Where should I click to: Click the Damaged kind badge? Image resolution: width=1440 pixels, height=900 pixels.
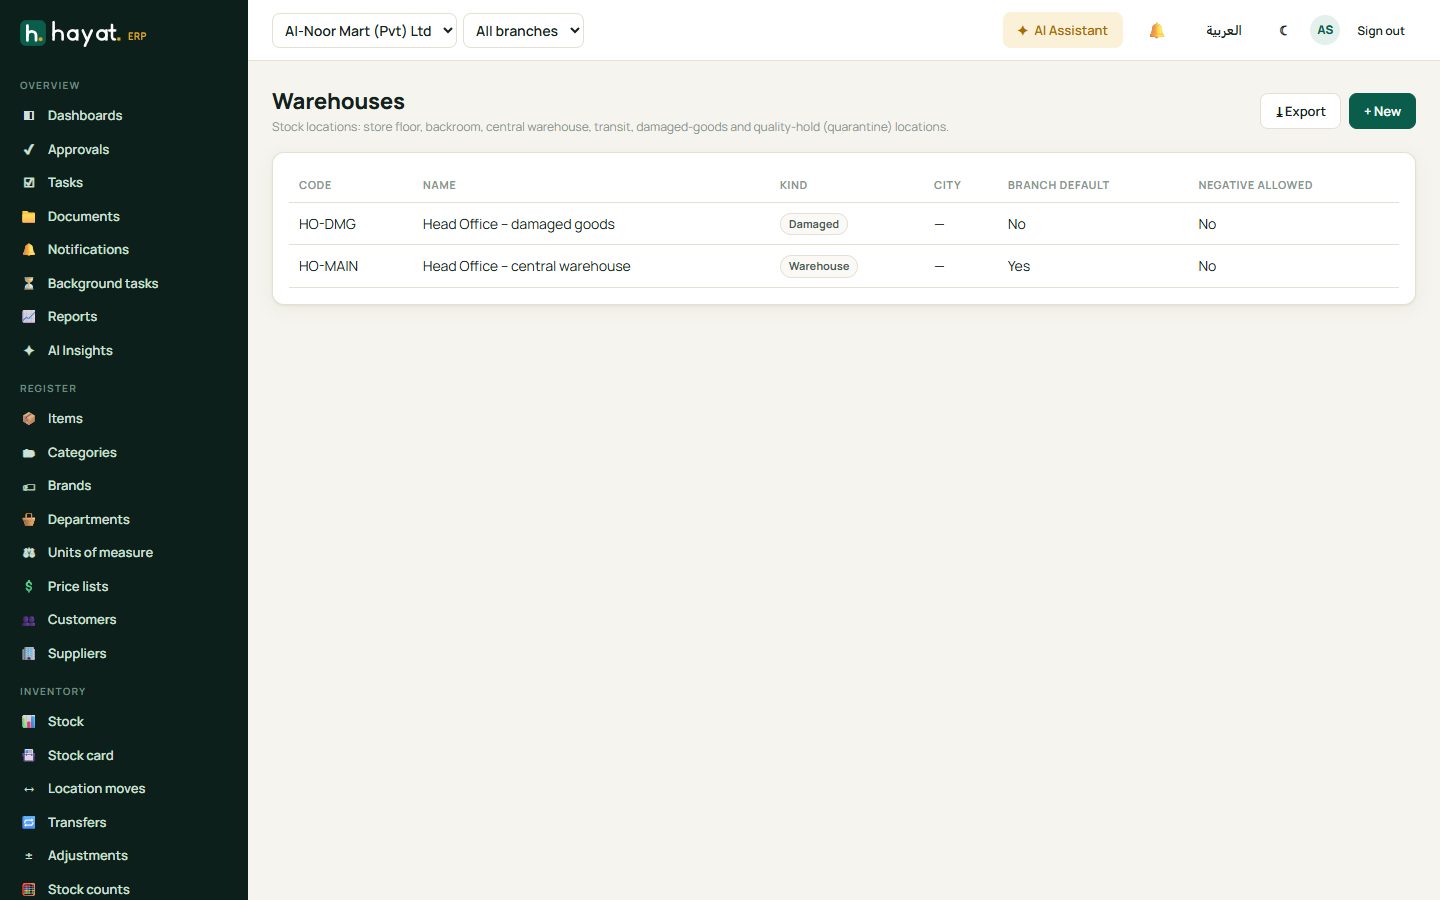813,224
